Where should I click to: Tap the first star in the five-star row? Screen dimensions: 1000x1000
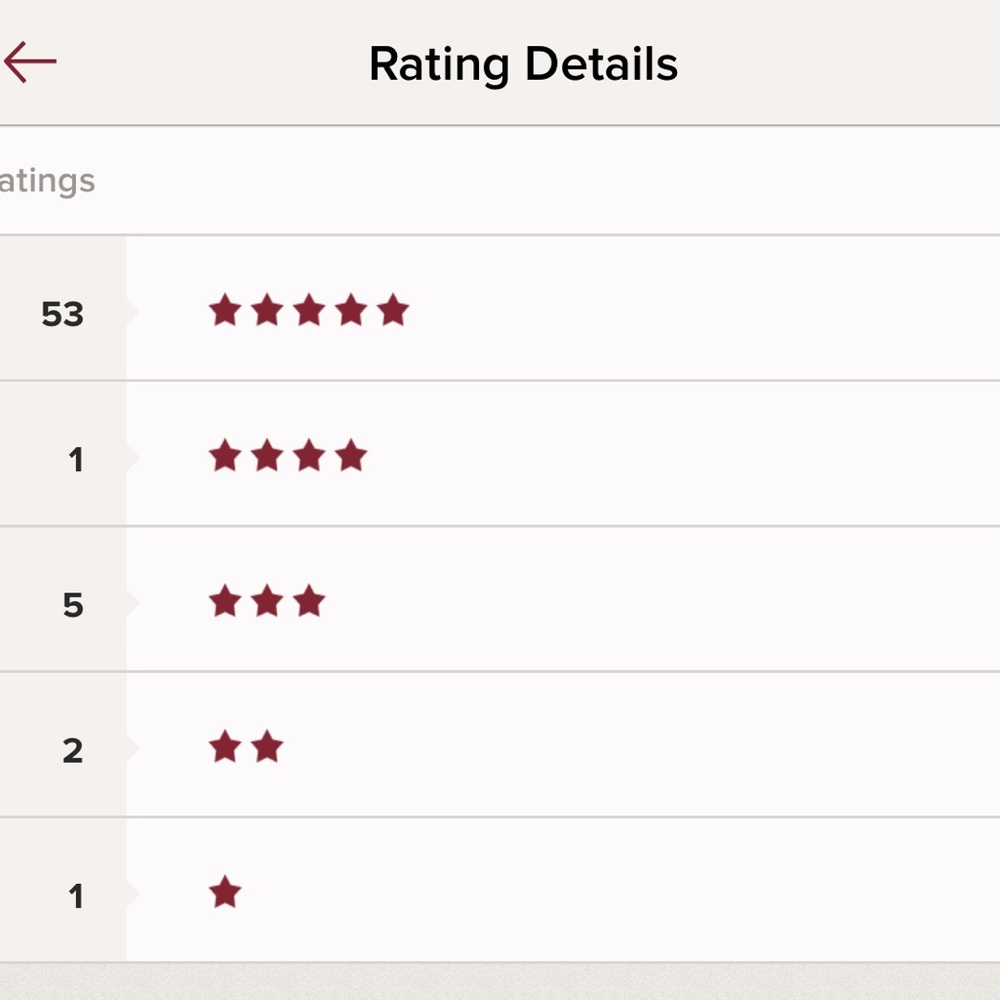click(x=225, y=309)
